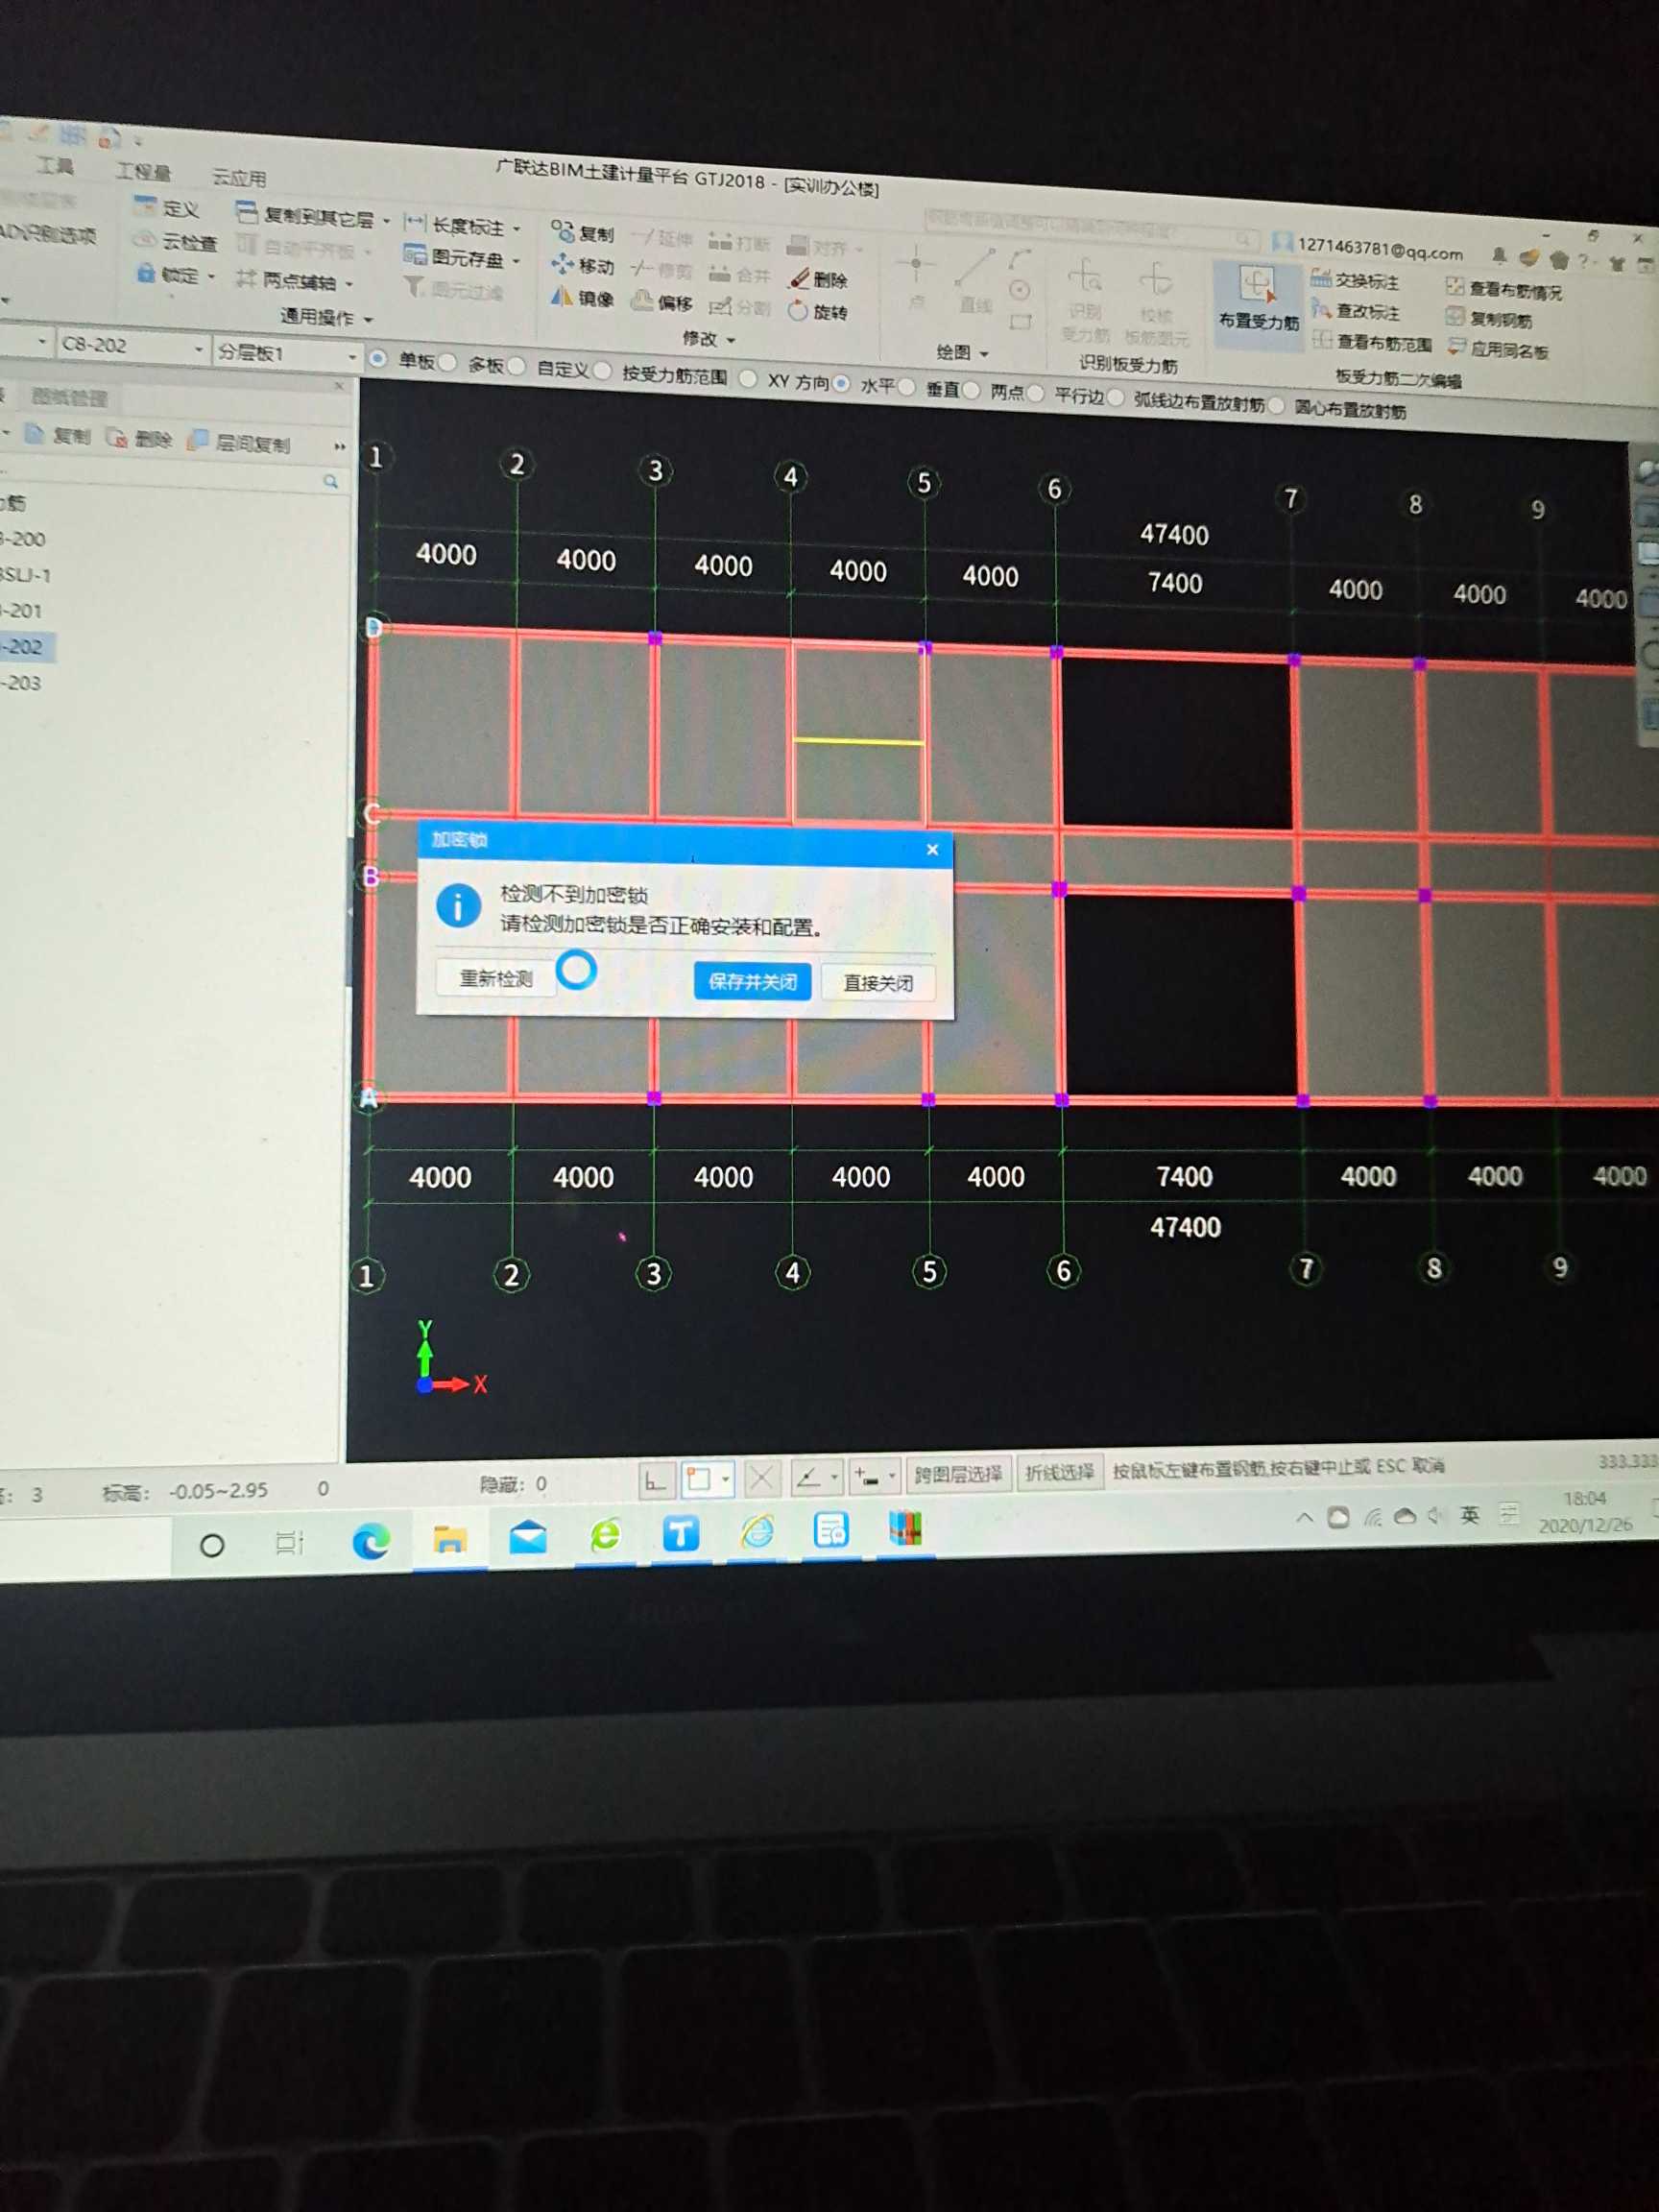This screenshot has width=1659, height=2212.
Task: Select the 点 point draw tool
Action: pos(916,277)
